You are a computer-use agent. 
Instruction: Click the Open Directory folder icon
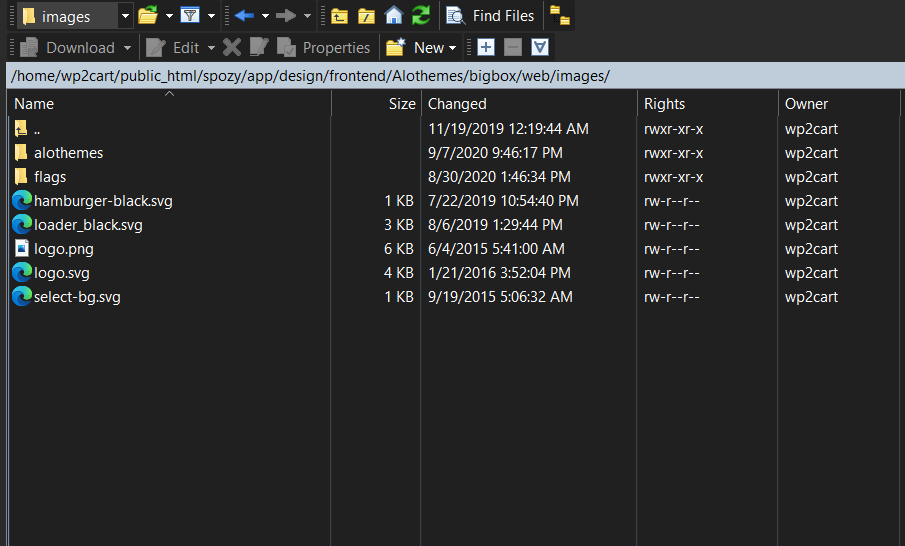point(148,16)
